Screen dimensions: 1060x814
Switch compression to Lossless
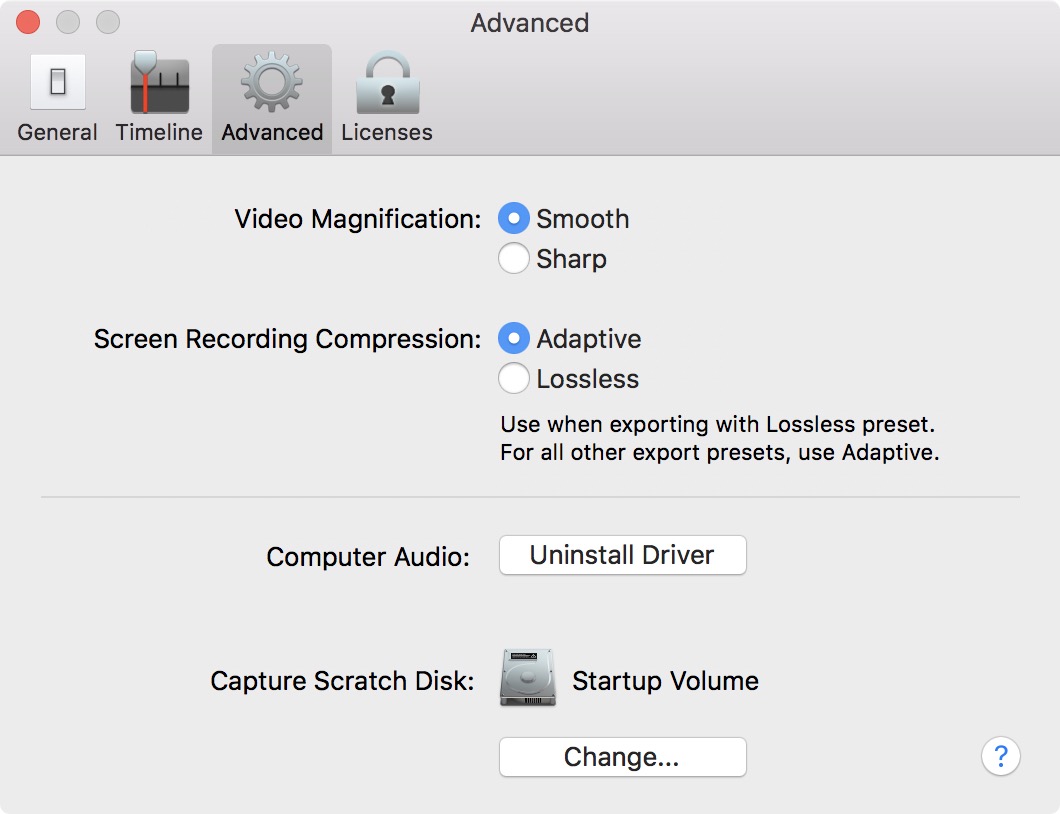click(514, 379)
